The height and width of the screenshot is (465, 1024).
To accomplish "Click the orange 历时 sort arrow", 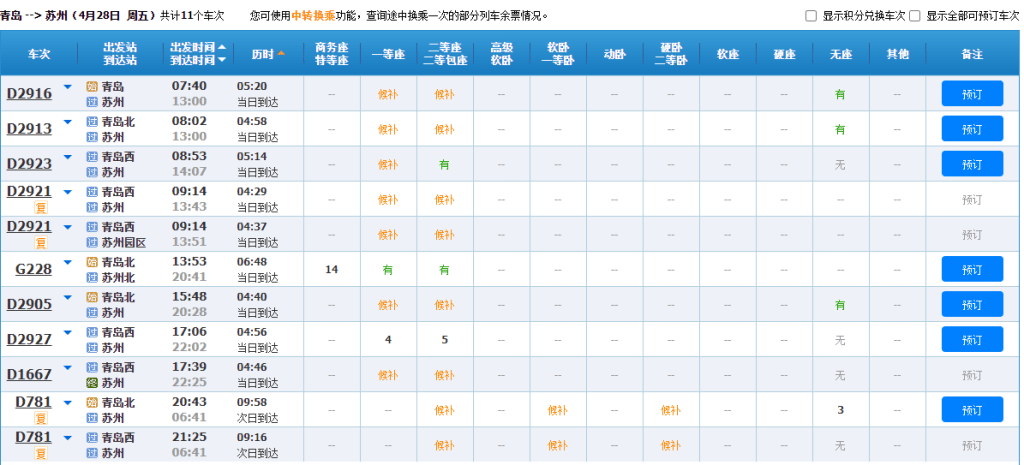I will 281,53.
